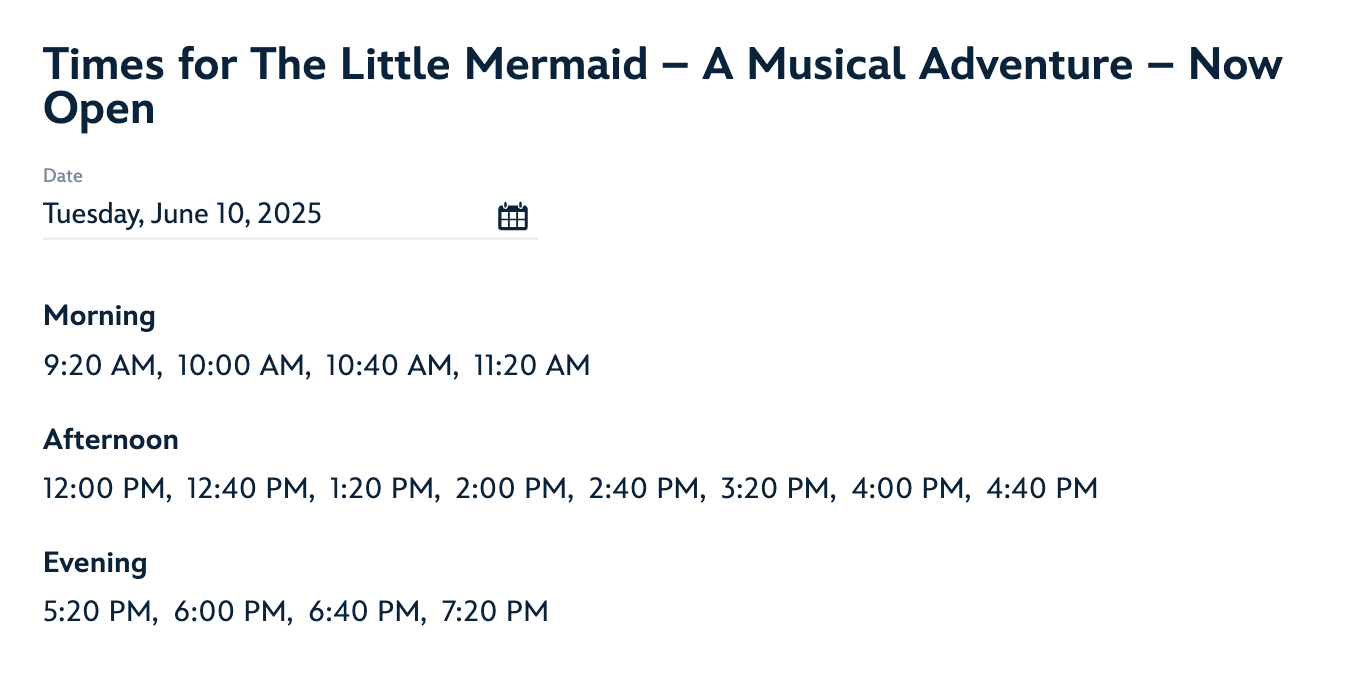Image resolution: width=1372 pixels, height=688 pixels.
Task: Click the 4:00 PM showtime
Action: click(x=907, y=489)
